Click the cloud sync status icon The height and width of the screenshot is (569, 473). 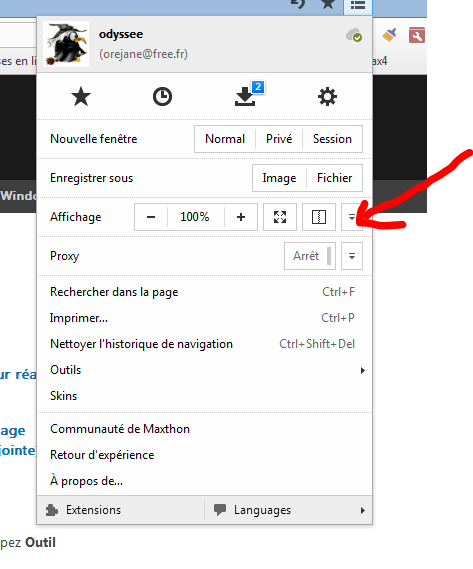tap(354, 36)
